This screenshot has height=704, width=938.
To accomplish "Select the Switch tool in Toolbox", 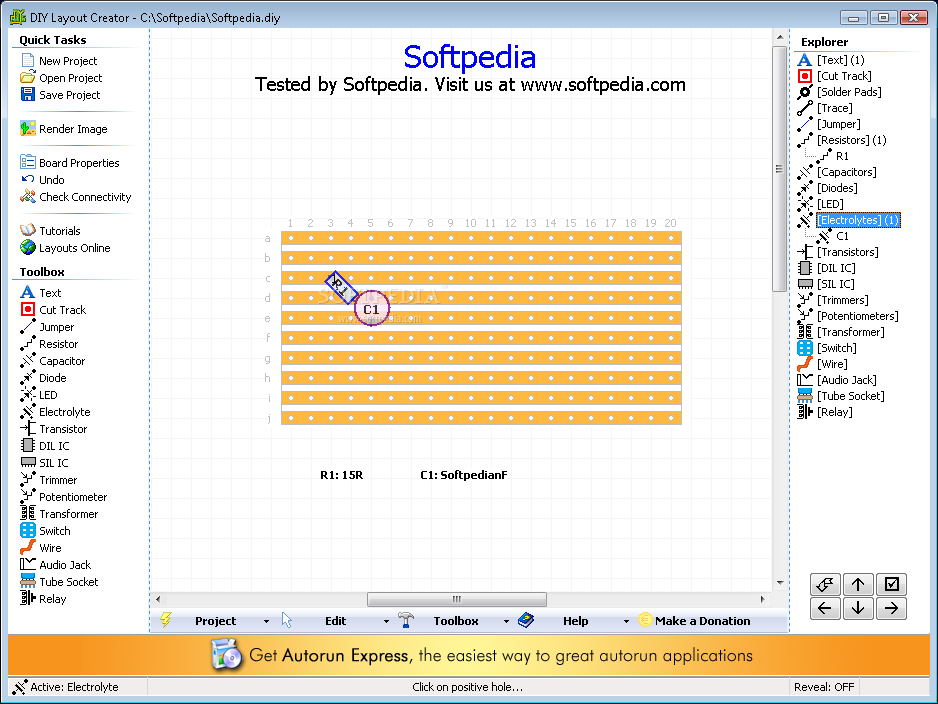I will pyautogui.click(x=45, y=531).
